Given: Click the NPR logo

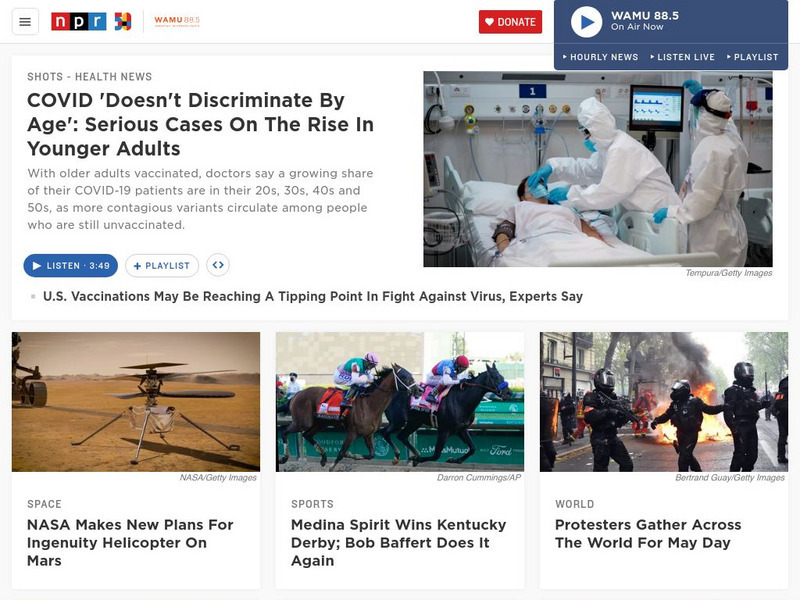Looking at the screenshot, I should tap(79, 21).
